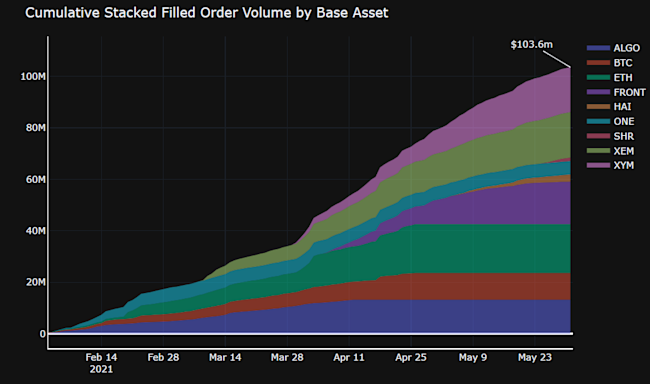Toggle the SHR series label in legend
The width and height of the screenshot is (650, 384).
tap(623, 136)
